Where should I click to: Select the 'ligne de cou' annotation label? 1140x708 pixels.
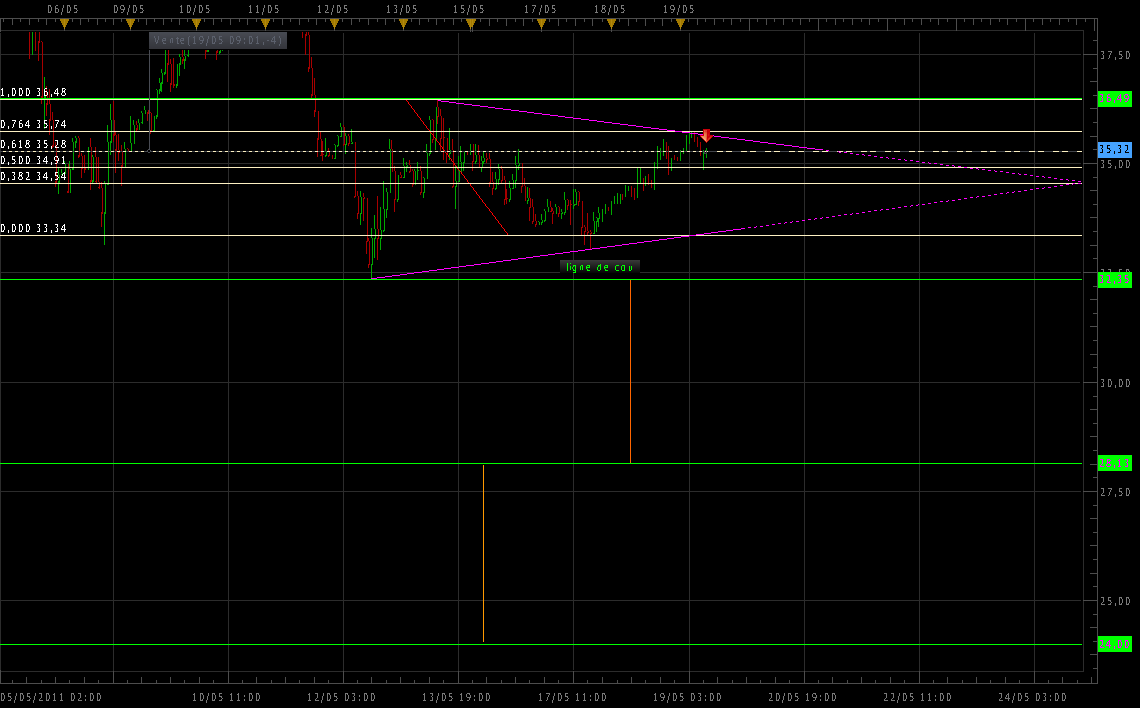599,267
